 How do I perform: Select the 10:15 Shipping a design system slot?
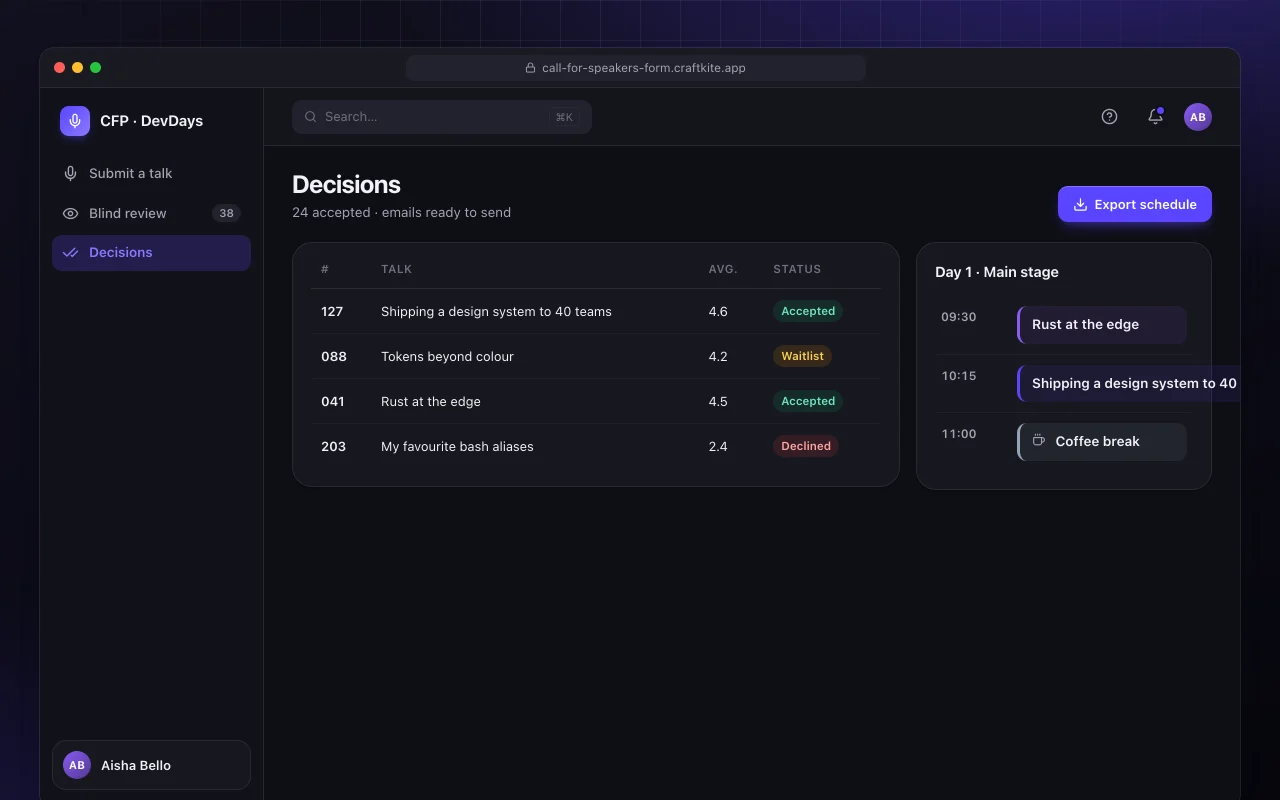point(1128,383)
